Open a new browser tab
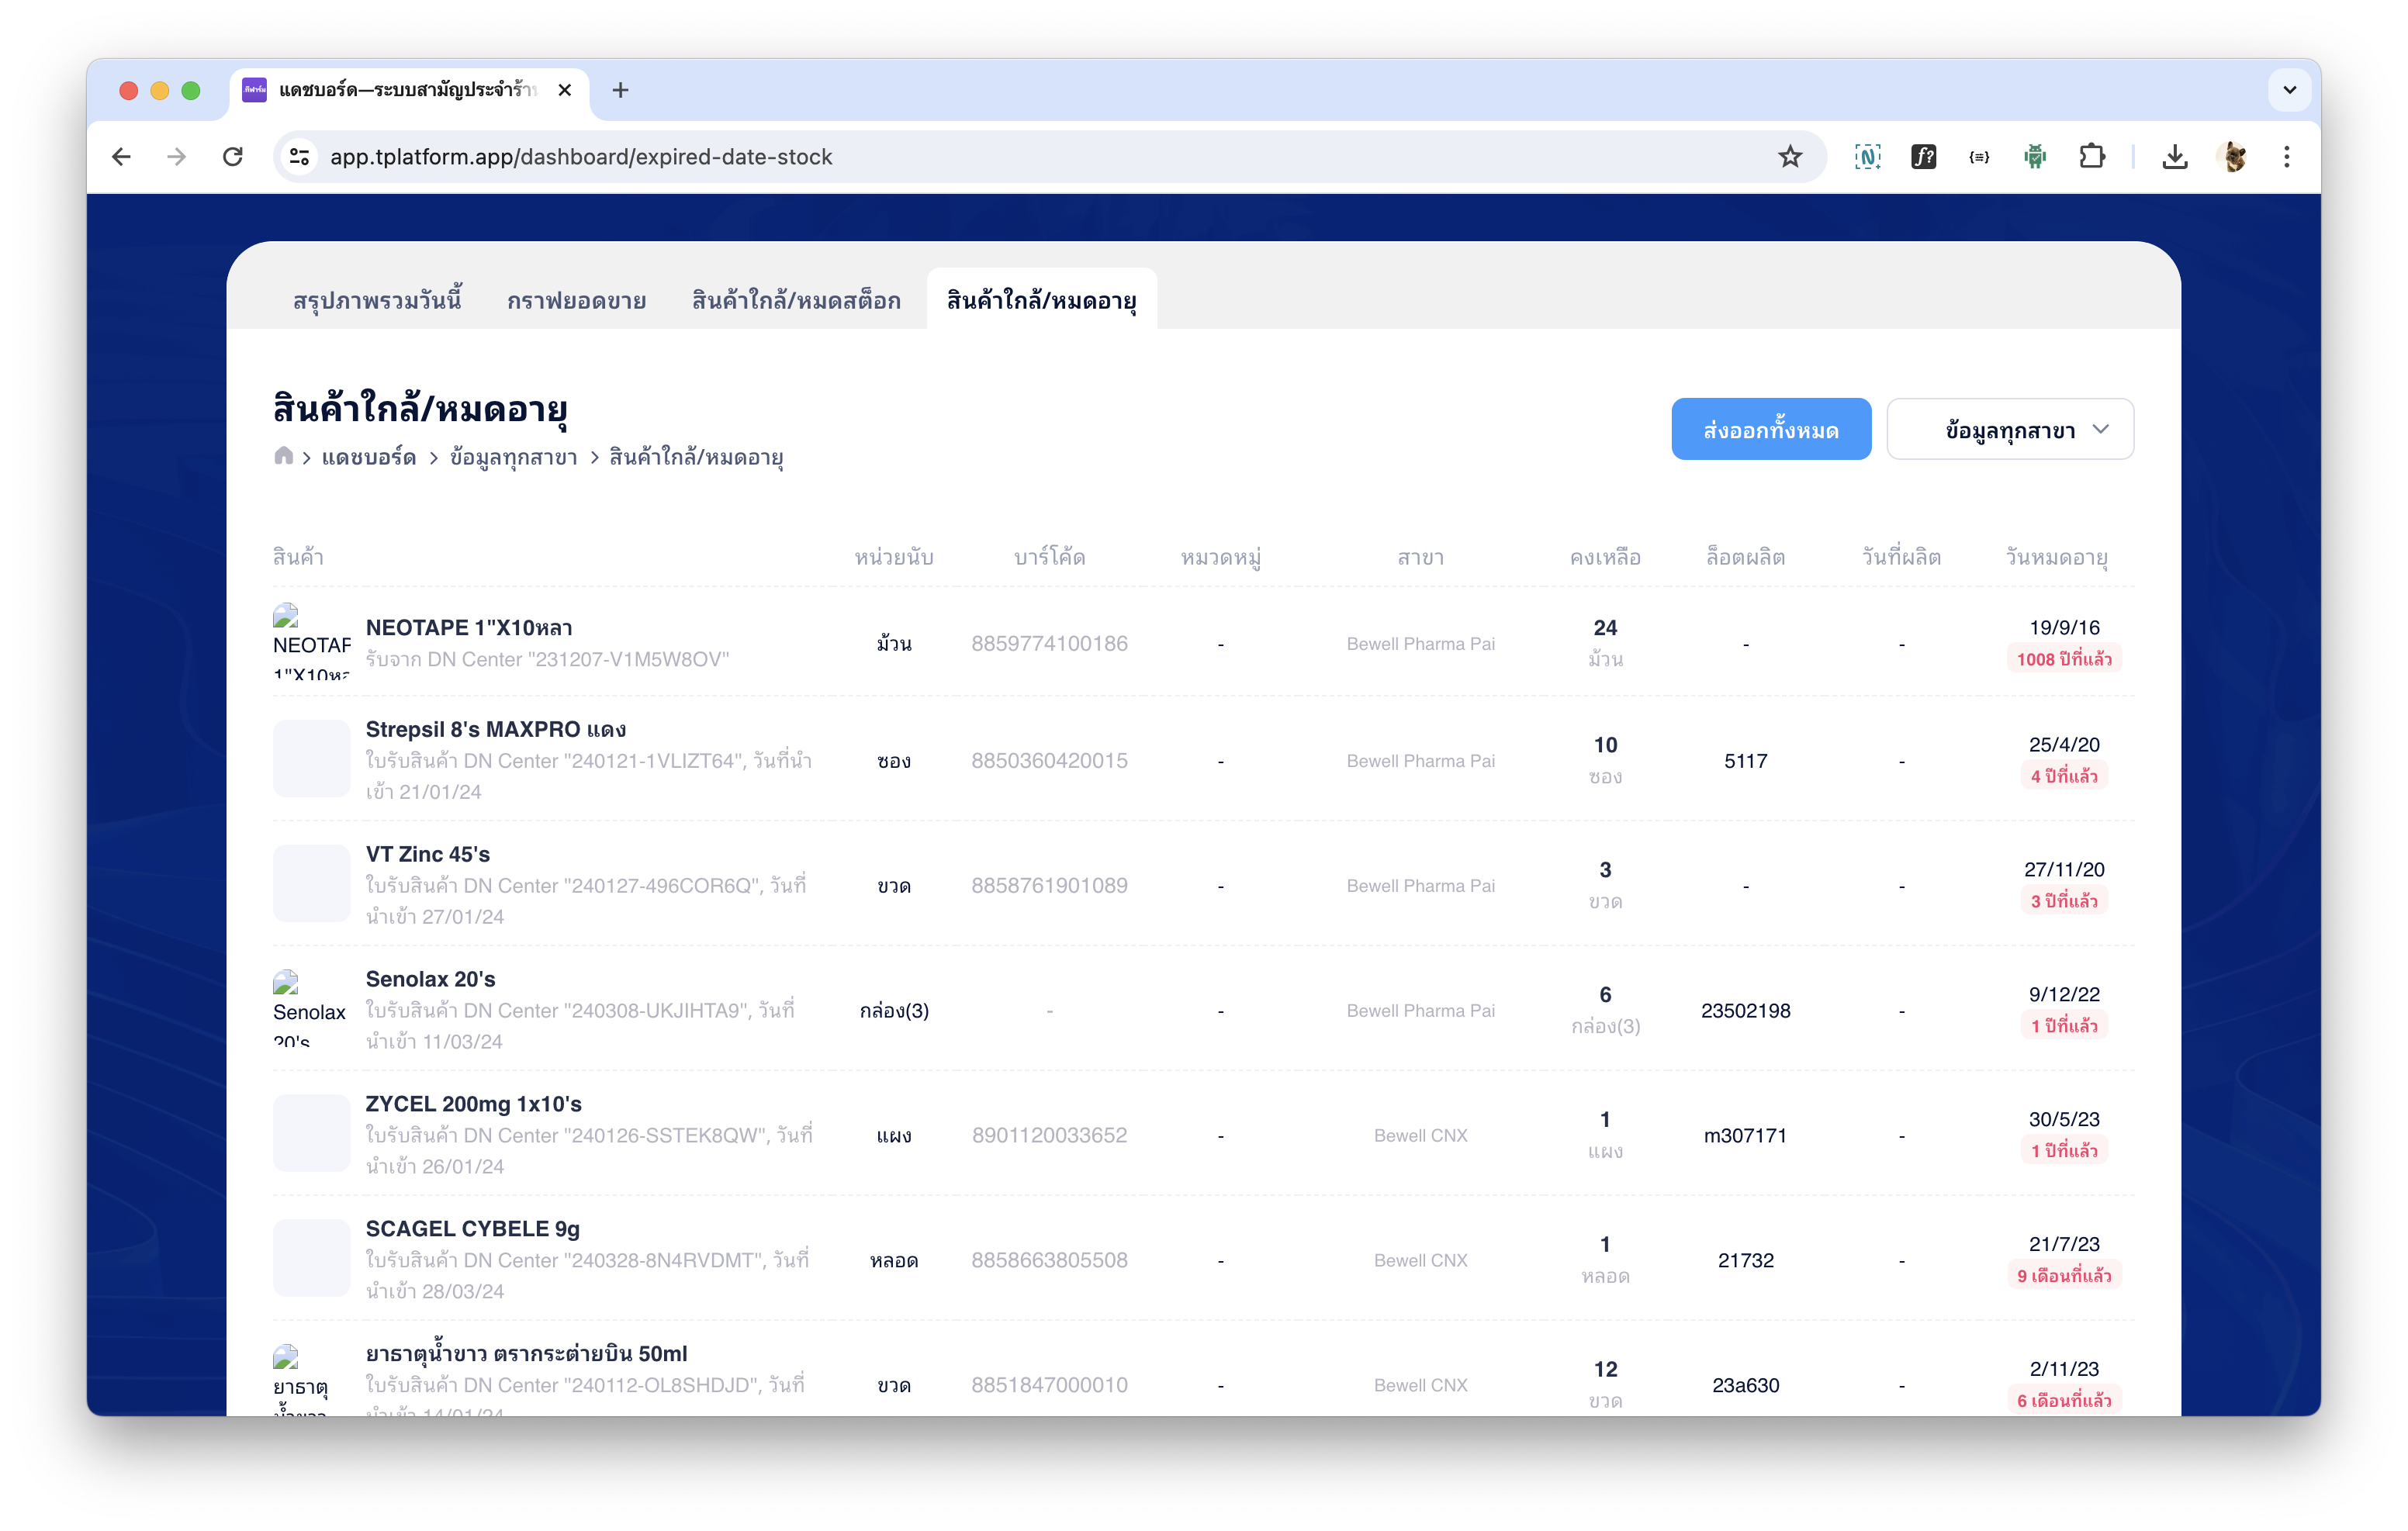This screenshot has width=2408, height=1531. pos(620,90)
